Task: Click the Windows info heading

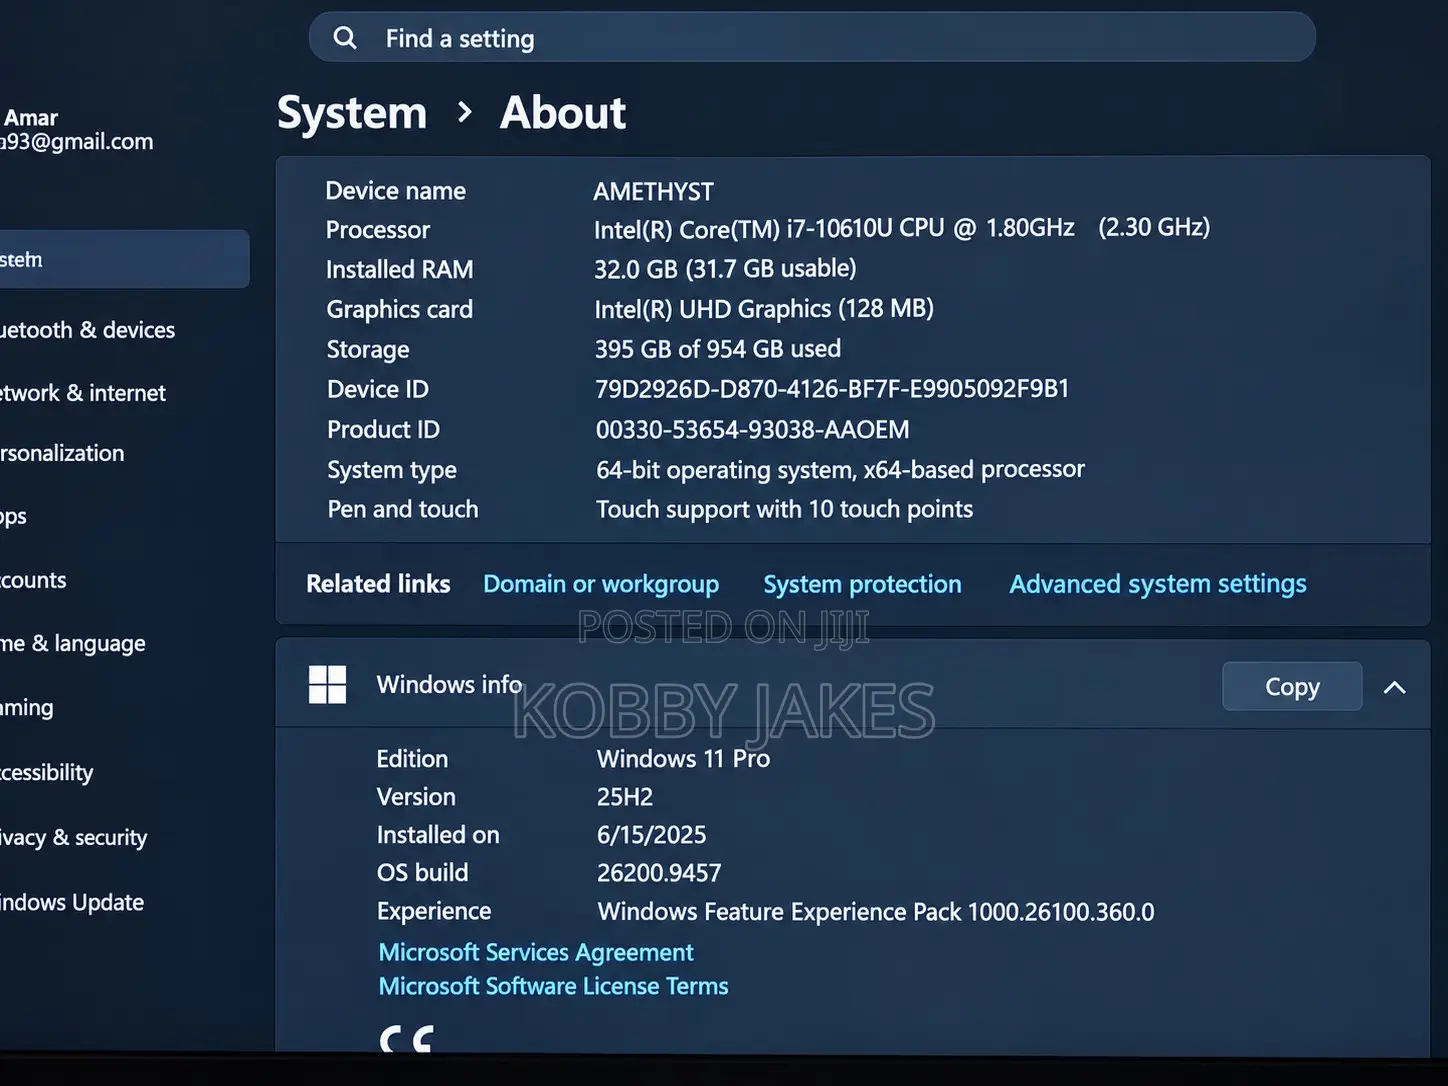Action: click(x=449, y=685)
